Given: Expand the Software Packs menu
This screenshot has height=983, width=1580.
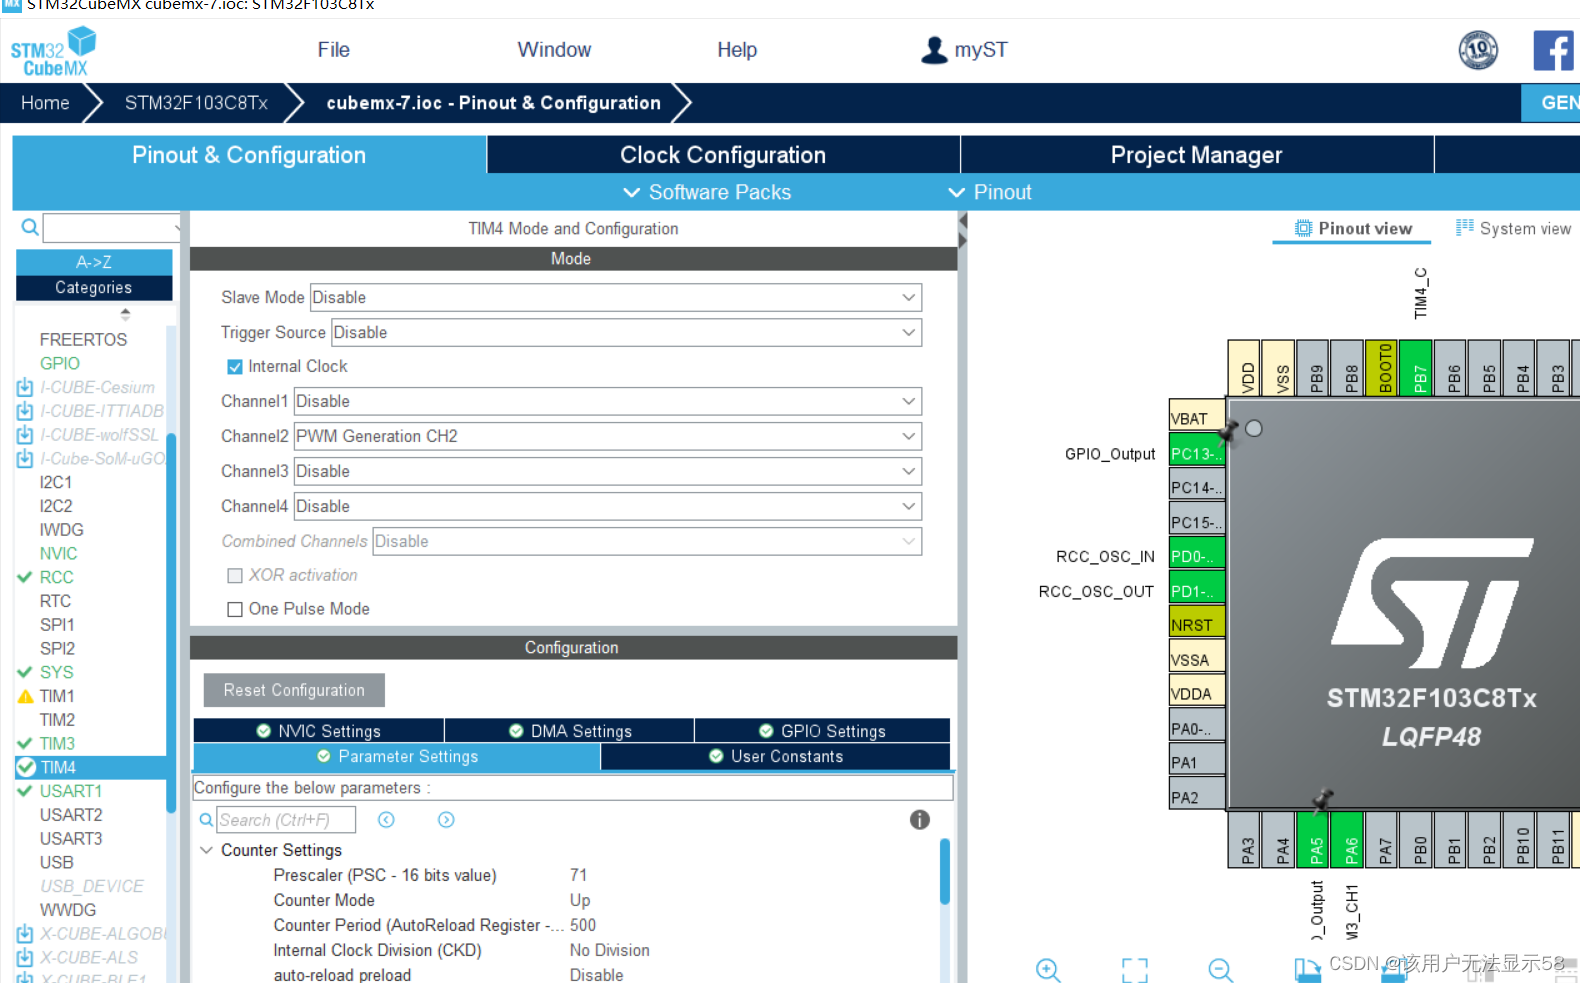Looking at the screenshot, I should [x=707, y=192].
